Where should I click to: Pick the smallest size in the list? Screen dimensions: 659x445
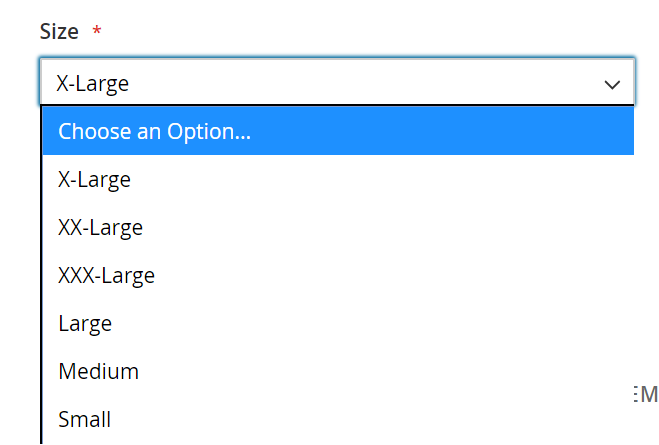click(x=85, y=419)
